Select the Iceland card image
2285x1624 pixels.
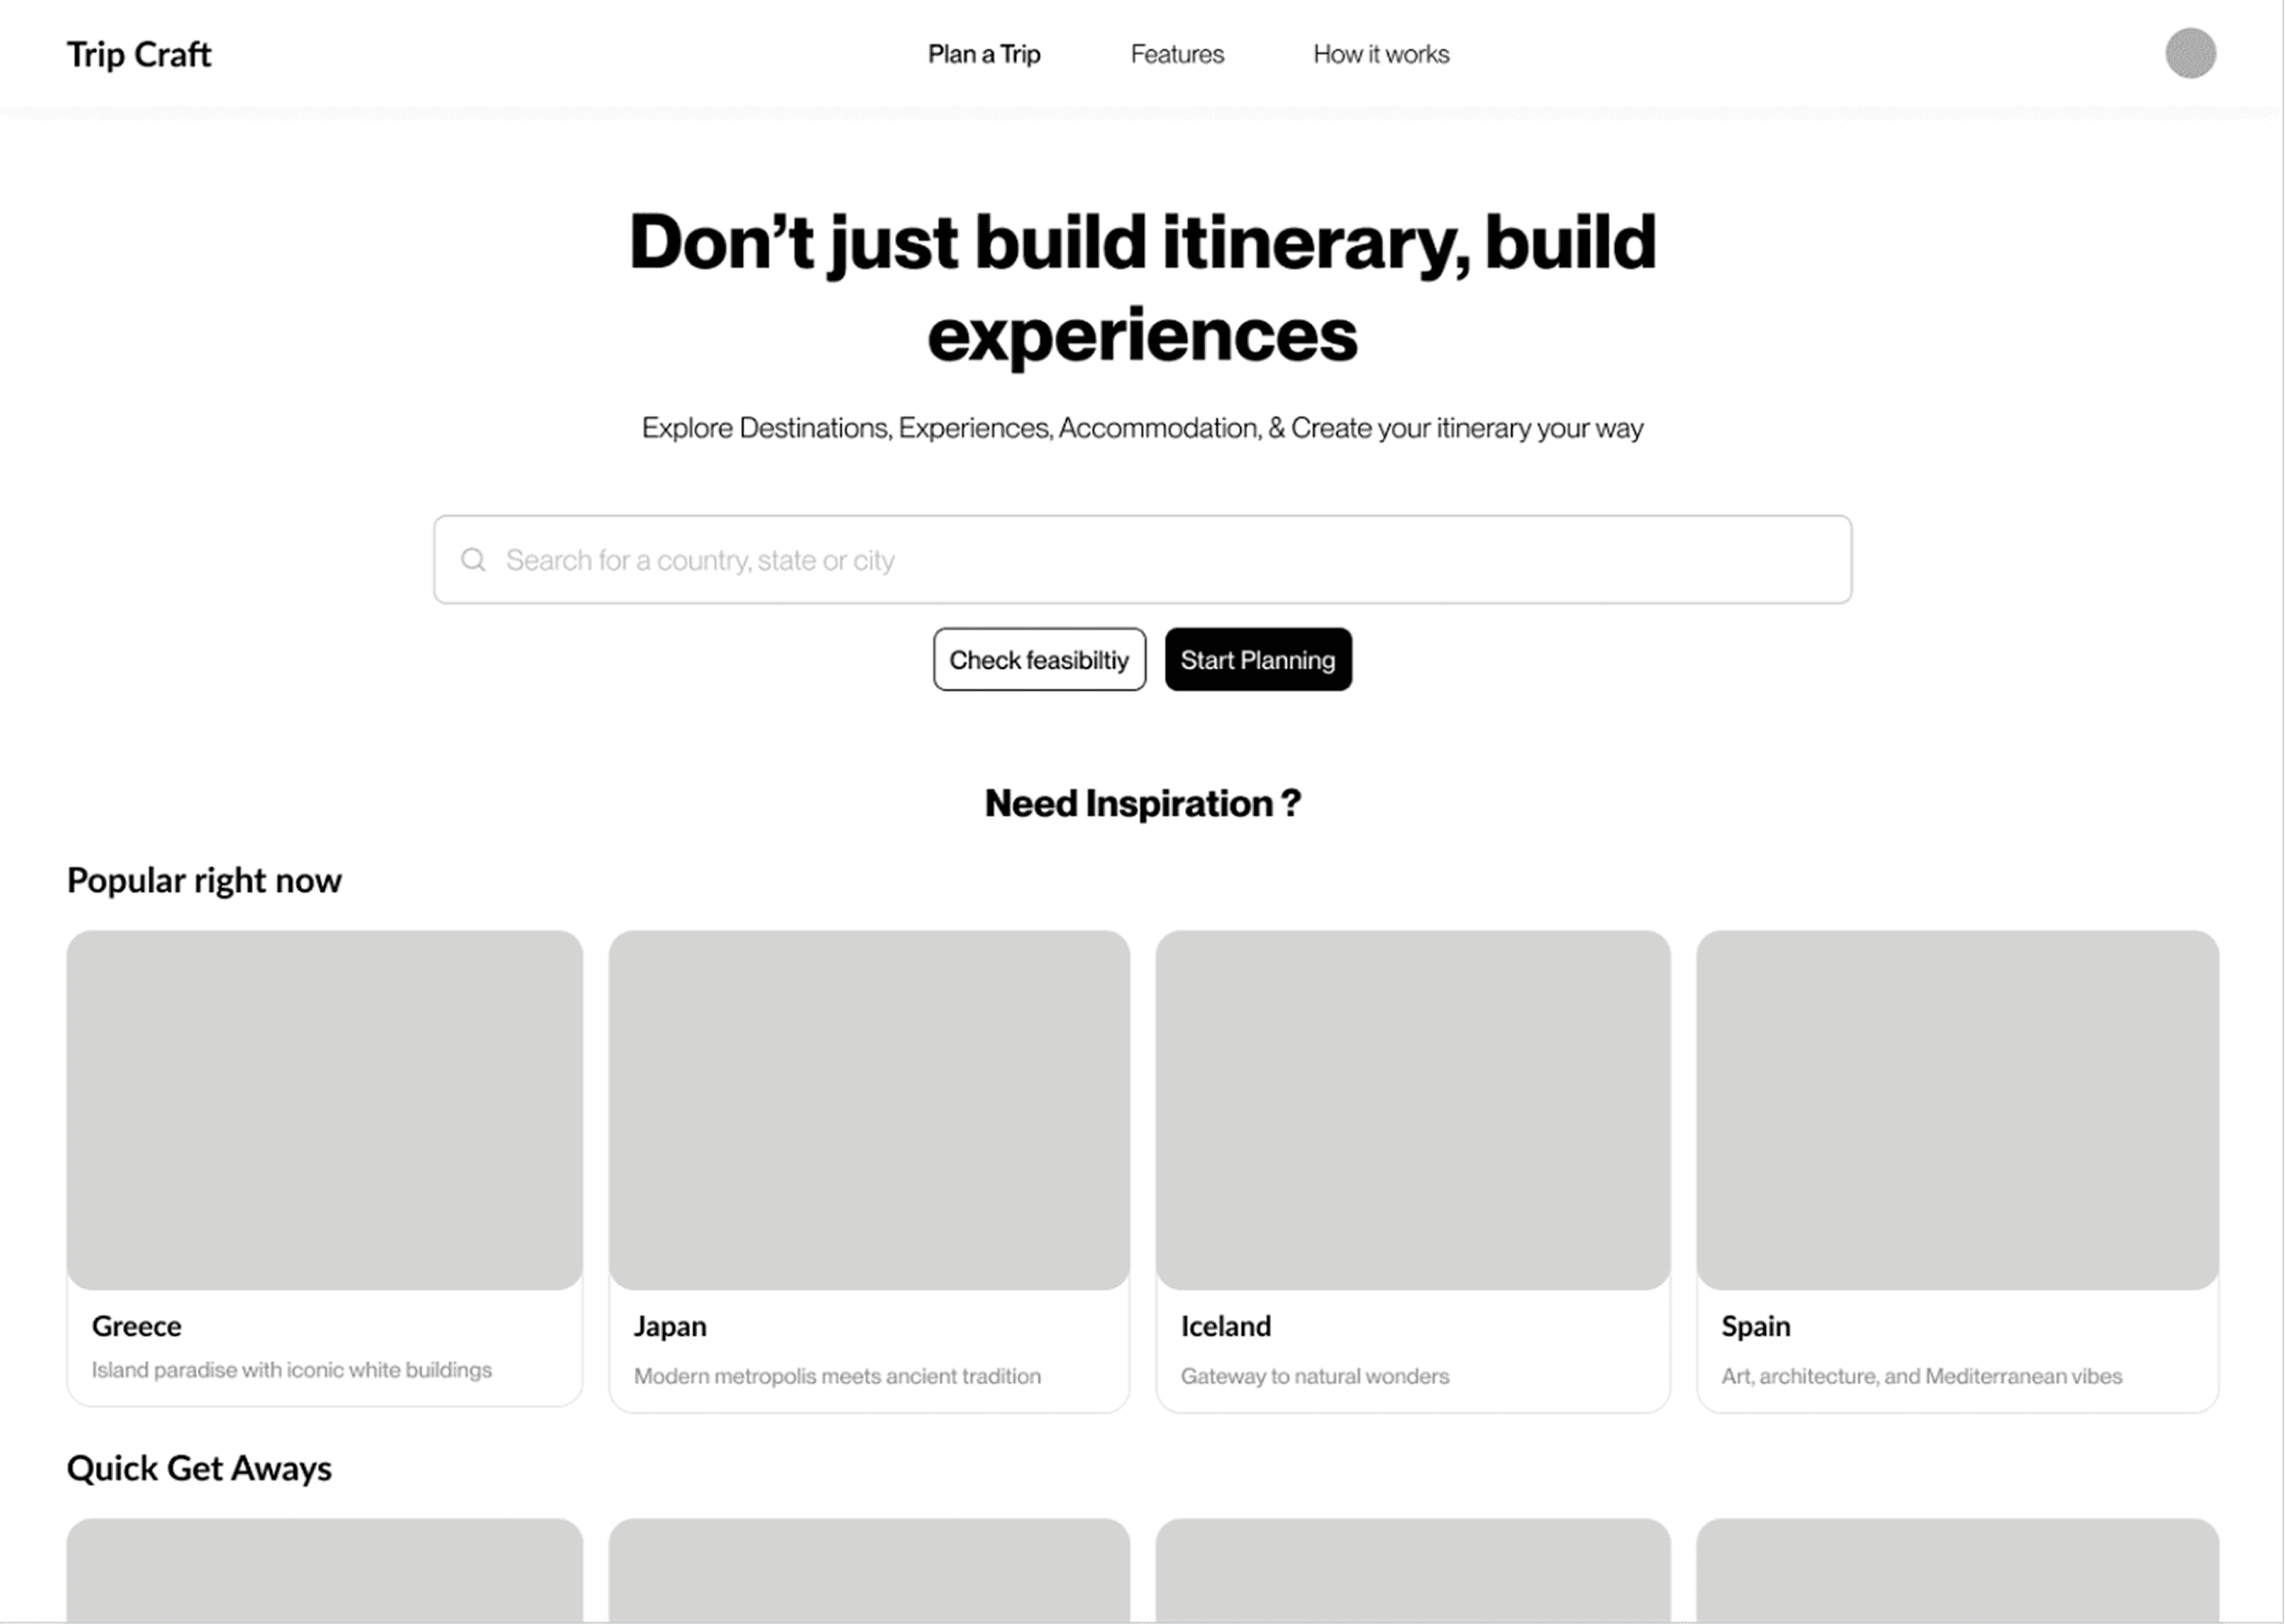click(1413, 1109)
